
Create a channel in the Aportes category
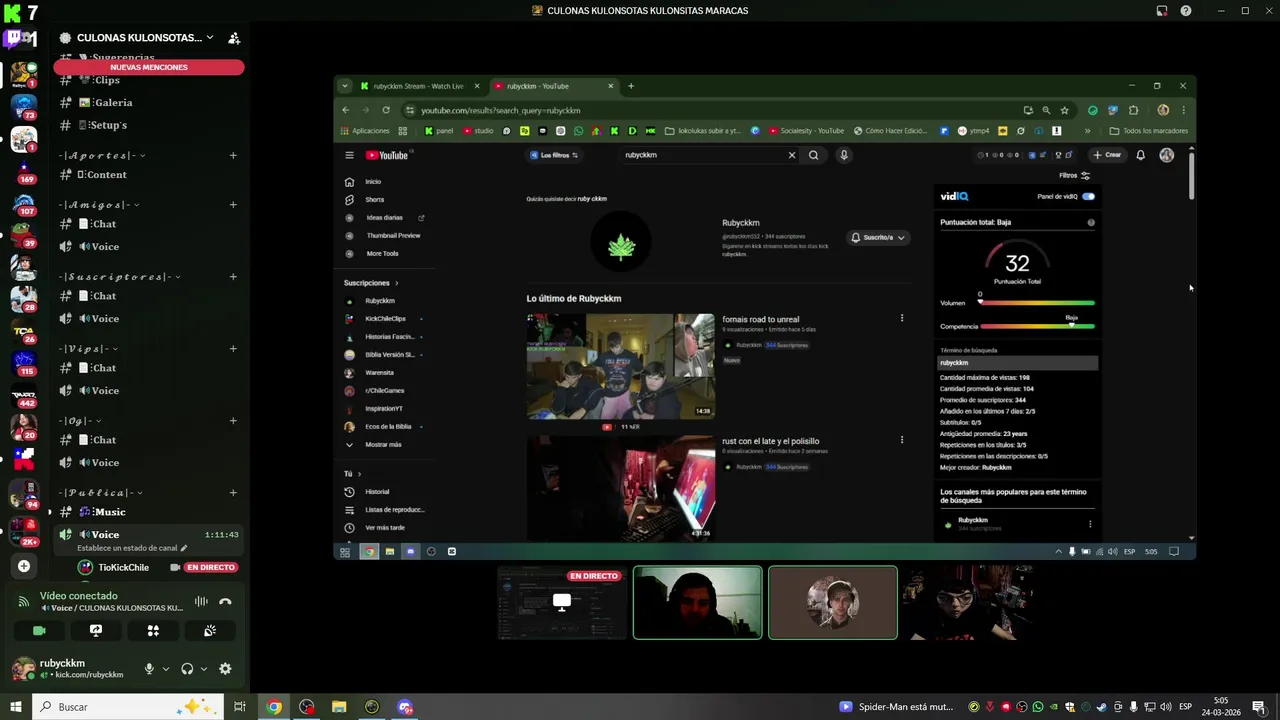(x=233, y=155)
